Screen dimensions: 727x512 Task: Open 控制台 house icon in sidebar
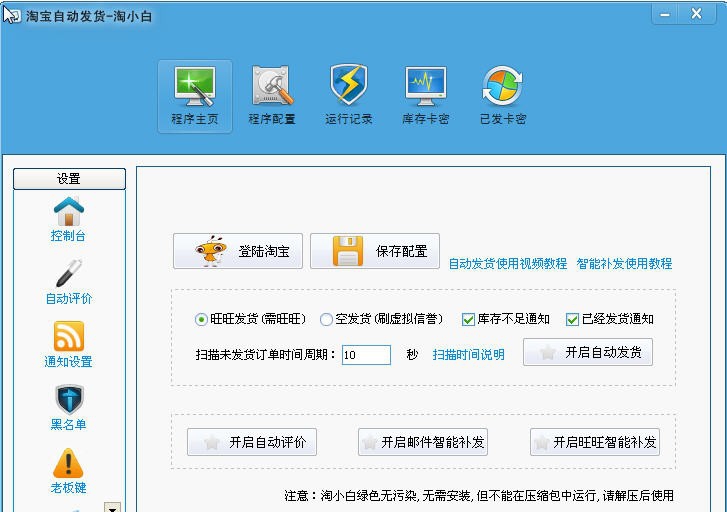click(69, 211)
